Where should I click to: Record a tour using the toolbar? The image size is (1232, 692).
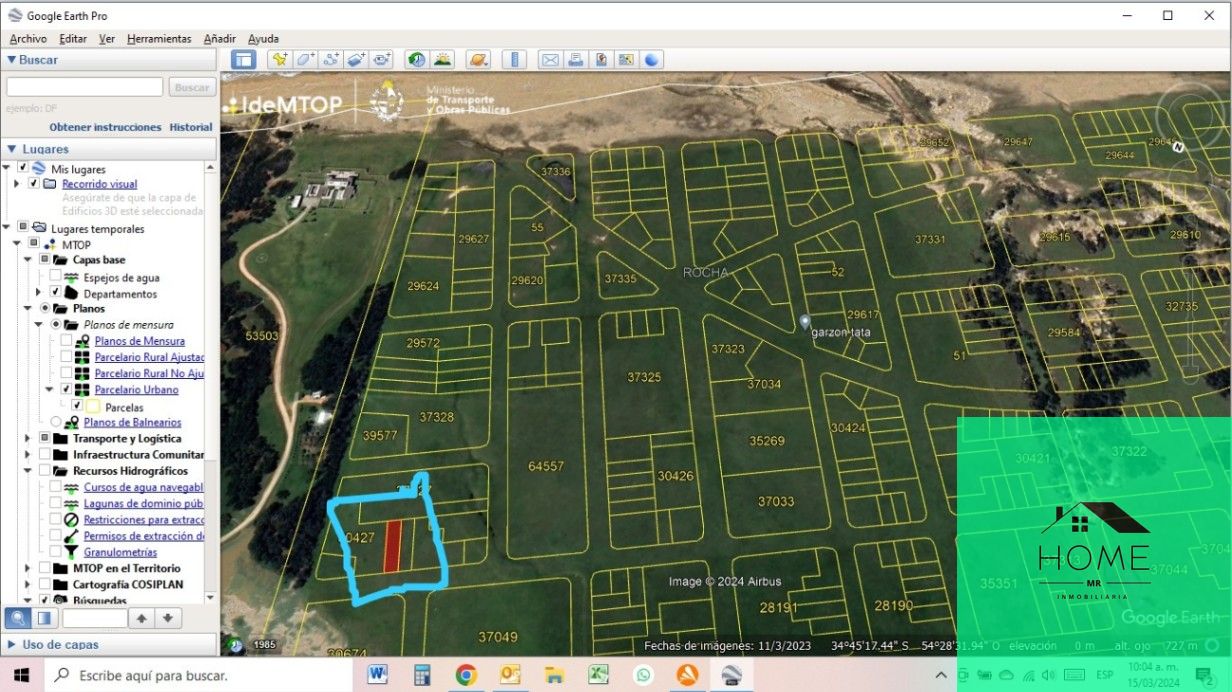382,59
